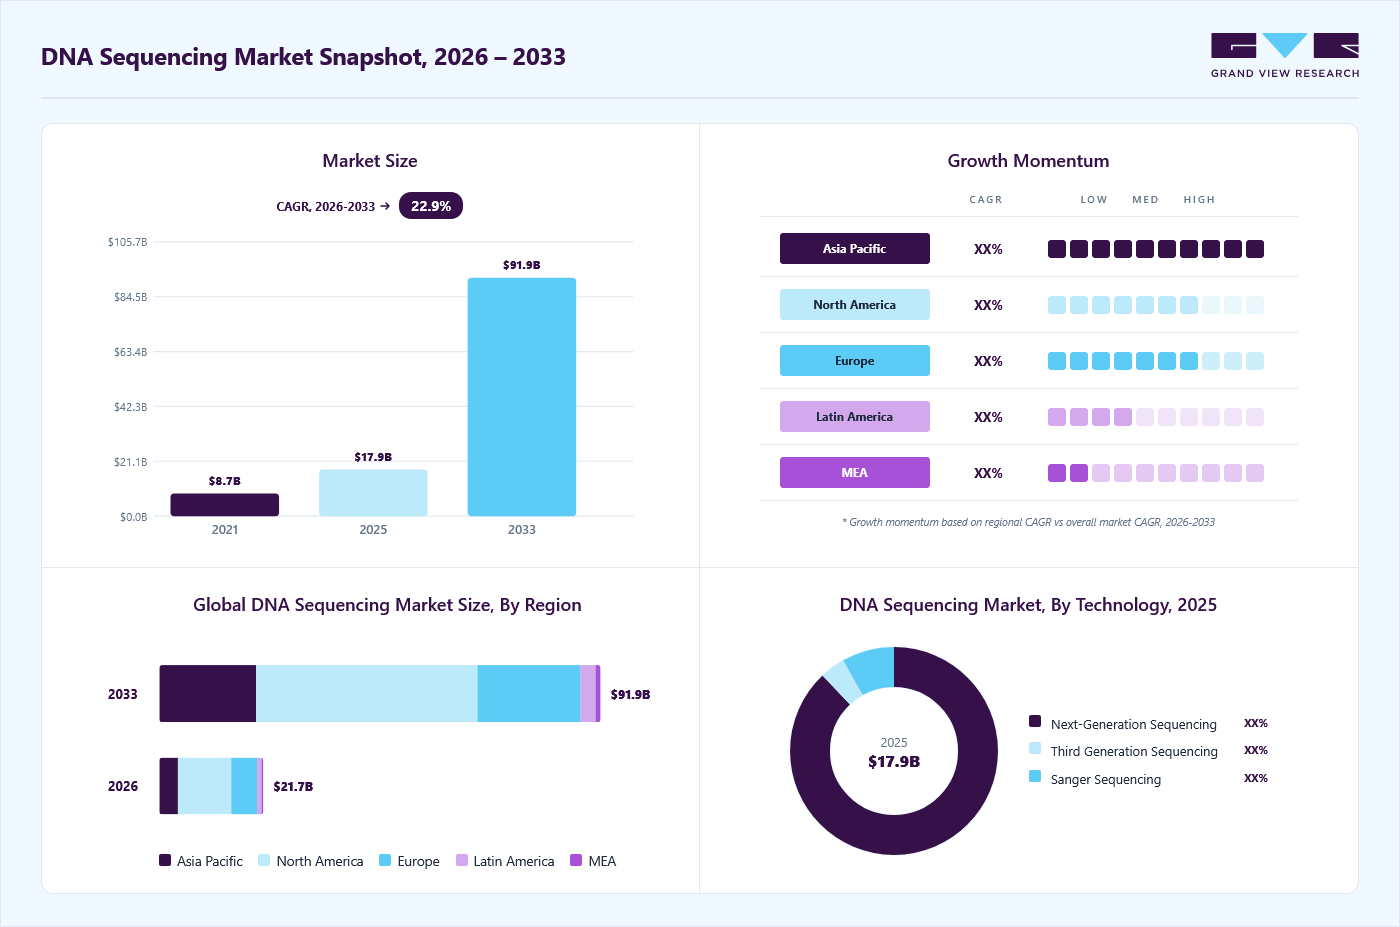Click Third Generation Sequencing XX% value

(x=1256, y=750)
